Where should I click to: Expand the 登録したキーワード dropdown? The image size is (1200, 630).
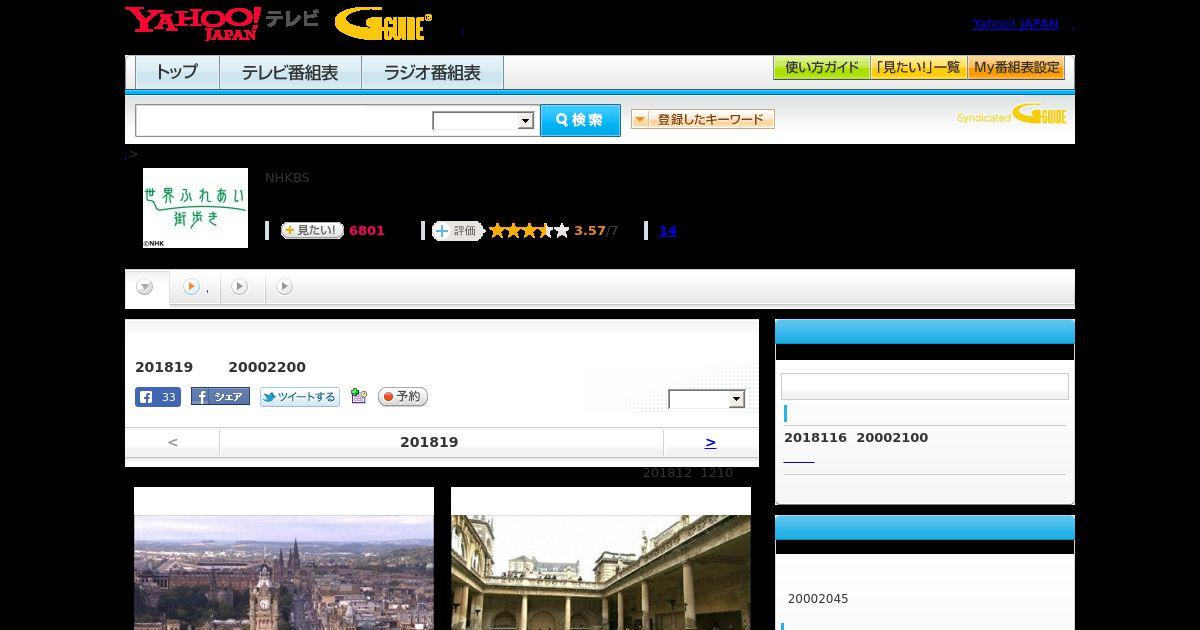tap(703, 119)
